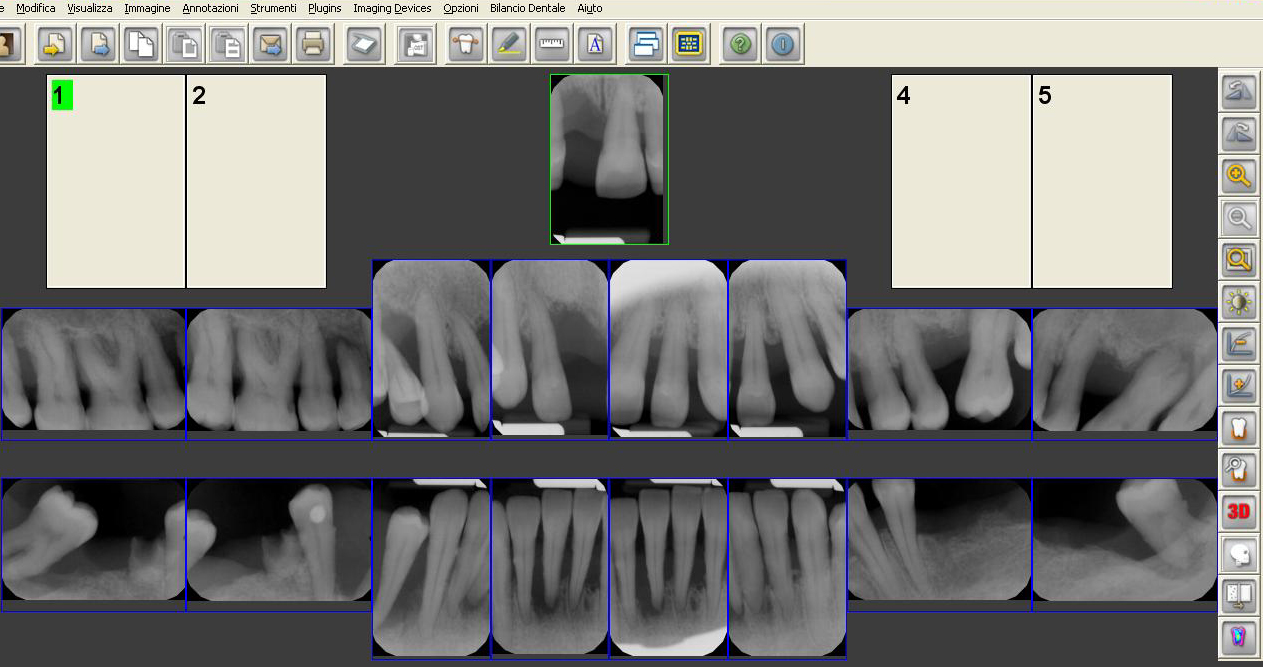Screen dimensions: 1263x667
Task: Open help via the green question mark
Action: coord(740,44)
